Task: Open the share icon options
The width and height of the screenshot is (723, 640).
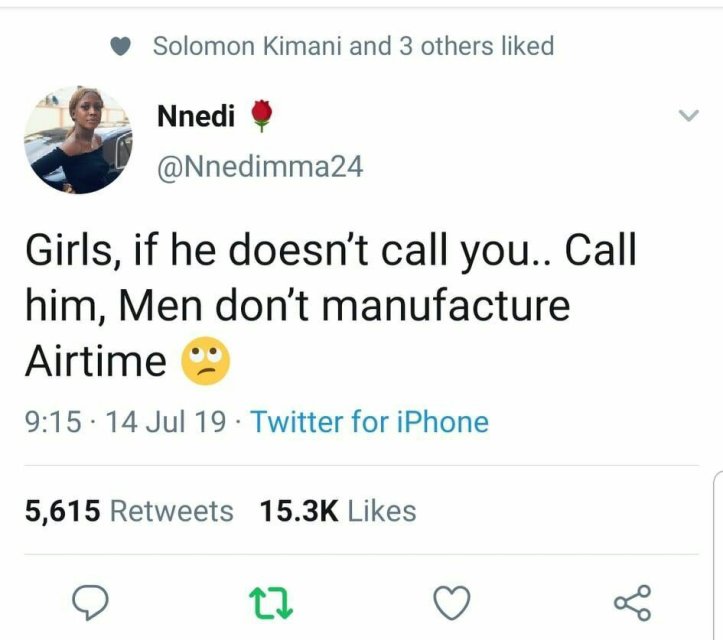Action: pyautogui.click(x=631, y=601)
